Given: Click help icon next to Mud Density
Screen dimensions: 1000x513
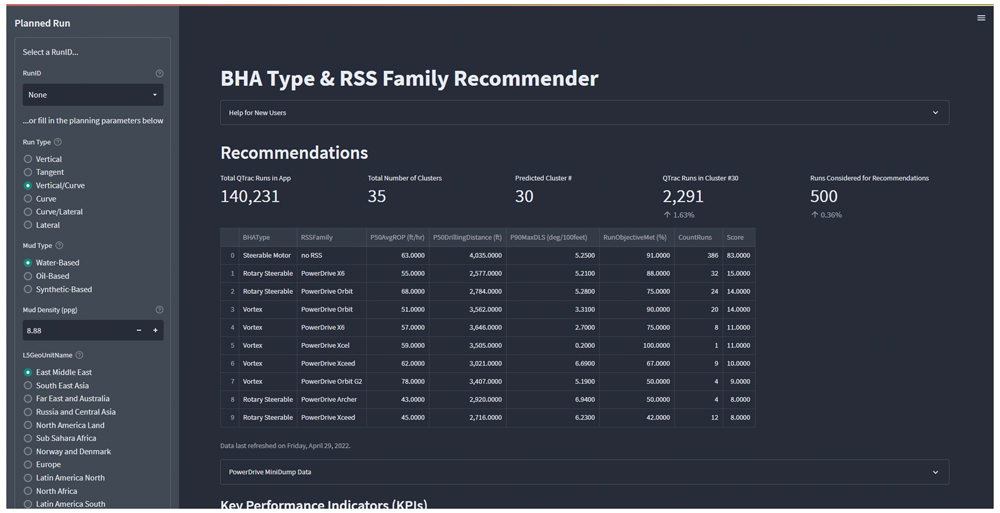Looking at the screenshot, I should point(159,310).
